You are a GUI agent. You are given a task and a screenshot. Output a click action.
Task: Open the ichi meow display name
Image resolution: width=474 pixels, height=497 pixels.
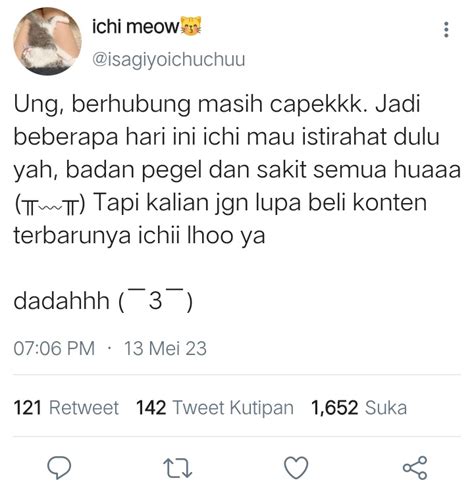pos(136,27)
